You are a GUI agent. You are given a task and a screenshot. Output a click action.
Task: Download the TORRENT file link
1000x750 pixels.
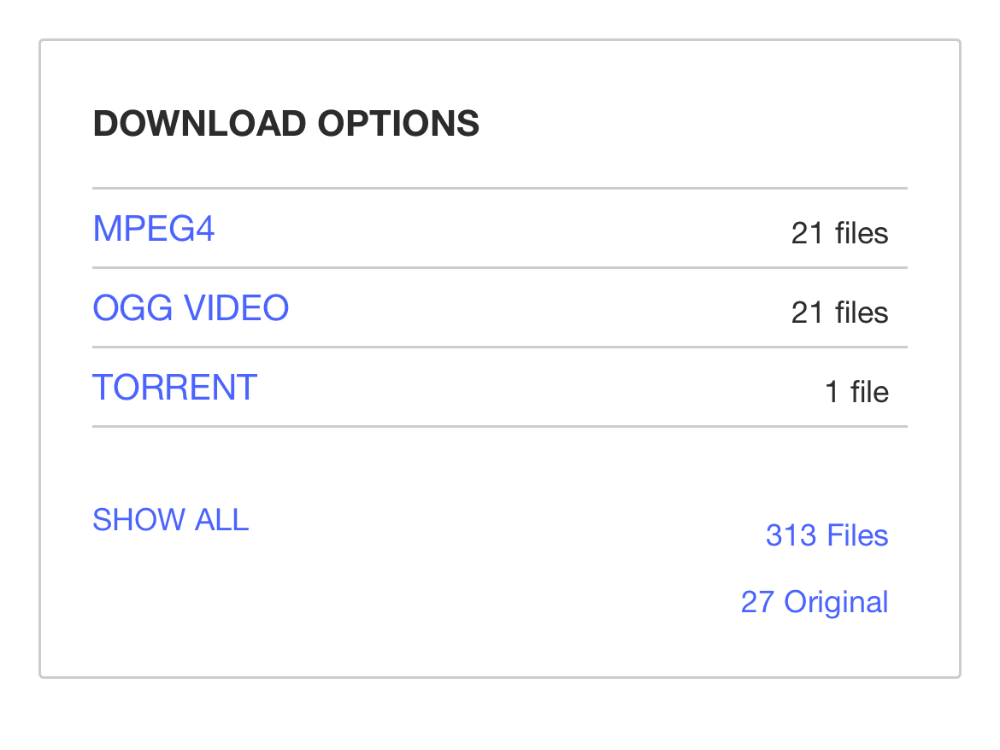click(x=174, y=387)
